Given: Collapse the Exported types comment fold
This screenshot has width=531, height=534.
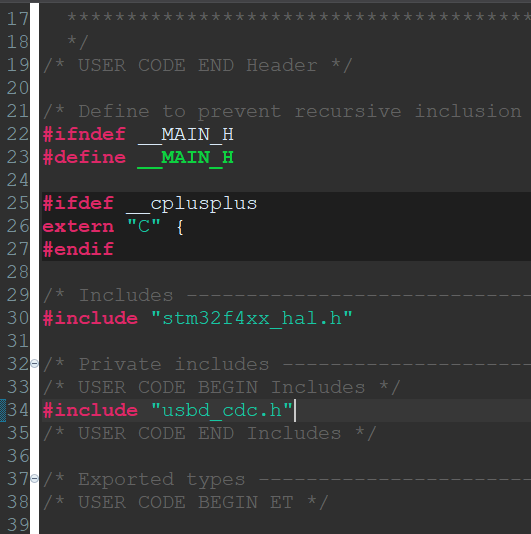Looking at the screenshot, I should 34,479.
